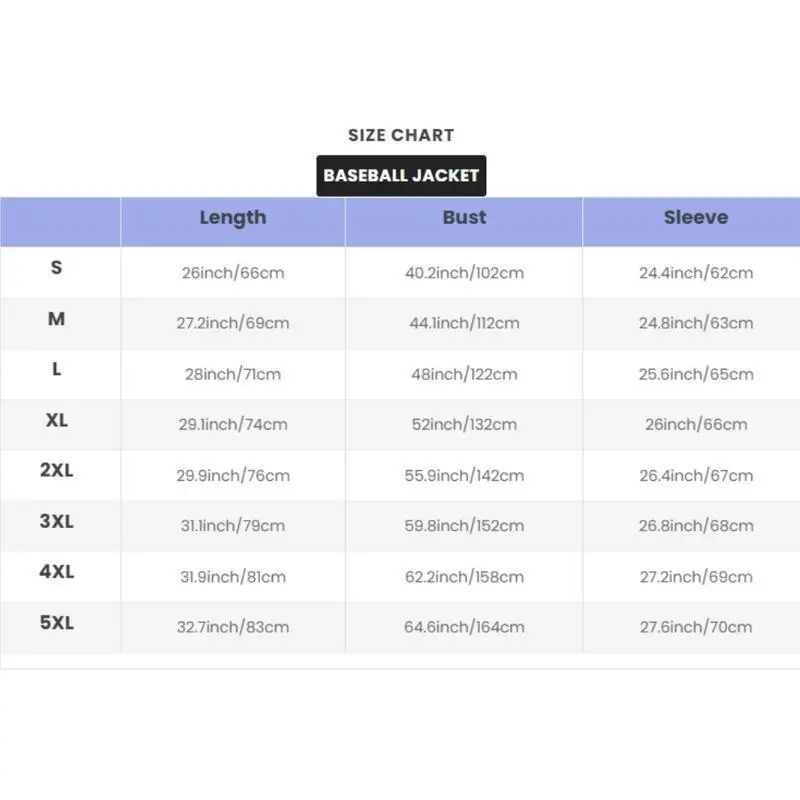The height and width of the screenshot is (800, 800).
Task: Select the Length column header
Action: [233, 218]
